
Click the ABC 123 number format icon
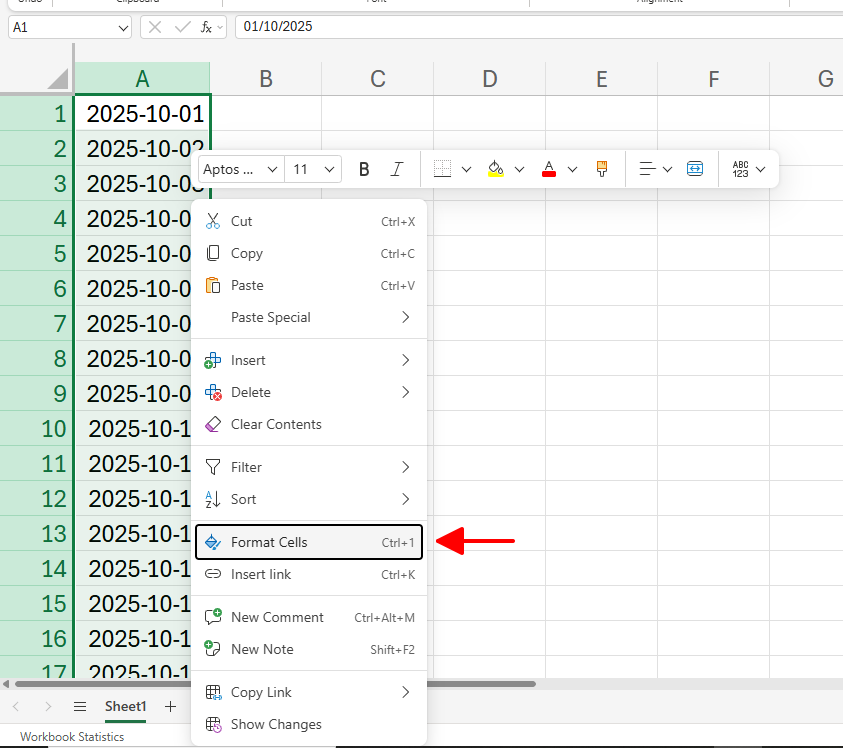(740, 169)
